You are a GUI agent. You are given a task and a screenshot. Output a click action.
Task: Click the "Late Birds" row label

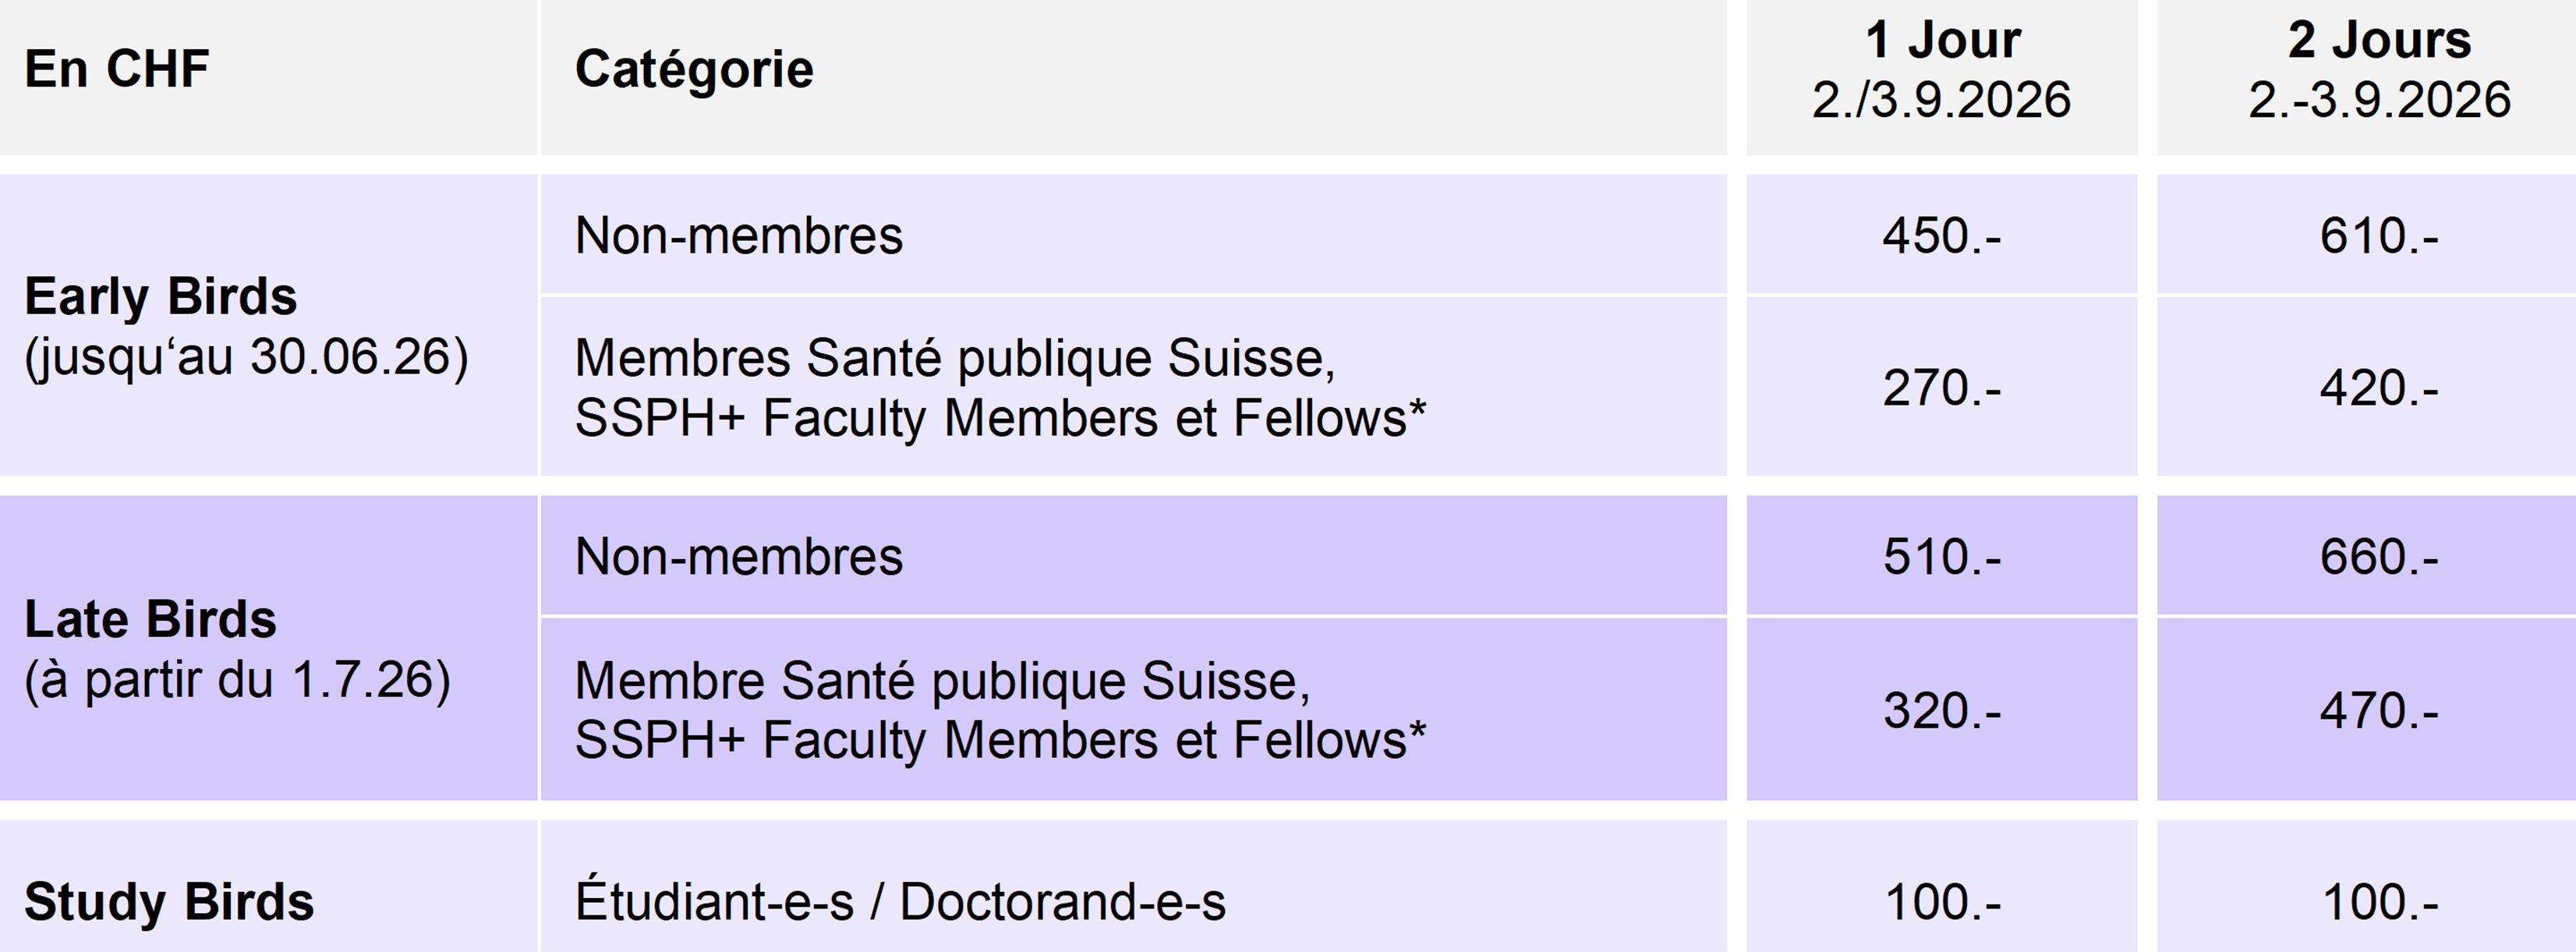tap(151, 620)
